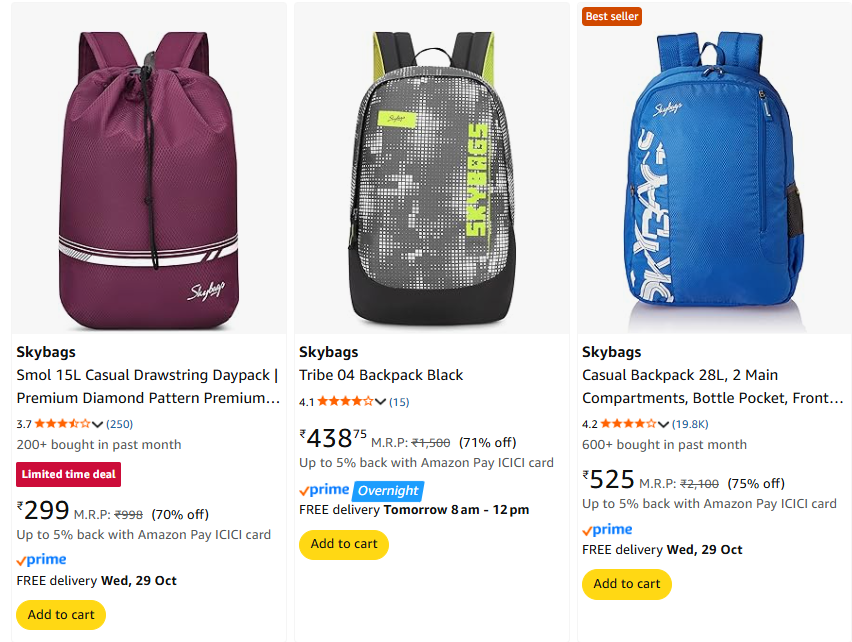Expand rating dropdown arrow for Casual Backpack 28L
Viewport: 852px width, 642px height.
[x=663, y=424]
